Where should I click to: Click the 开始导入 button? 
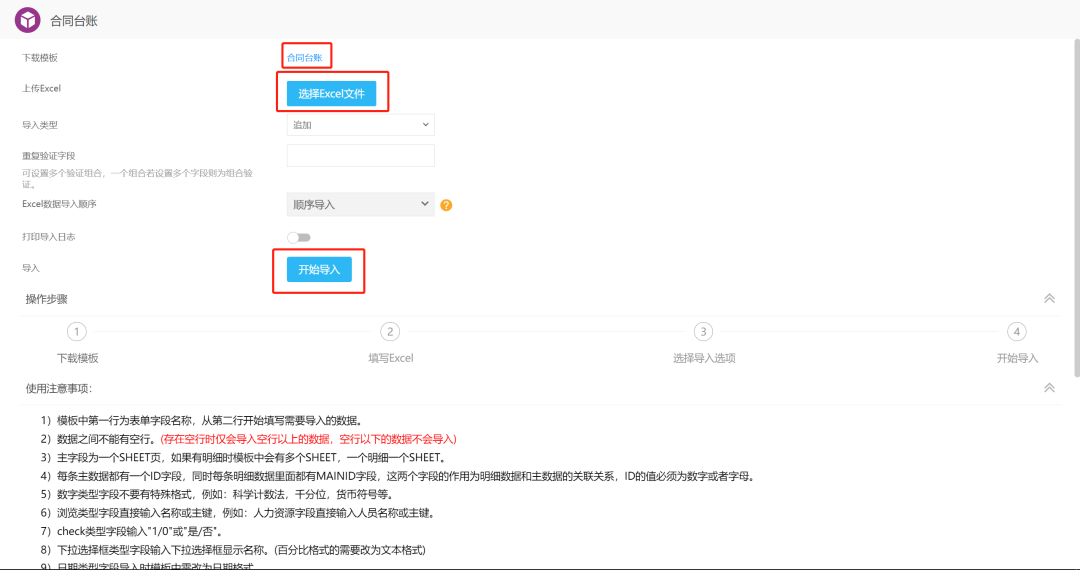[x=319, y=270]
